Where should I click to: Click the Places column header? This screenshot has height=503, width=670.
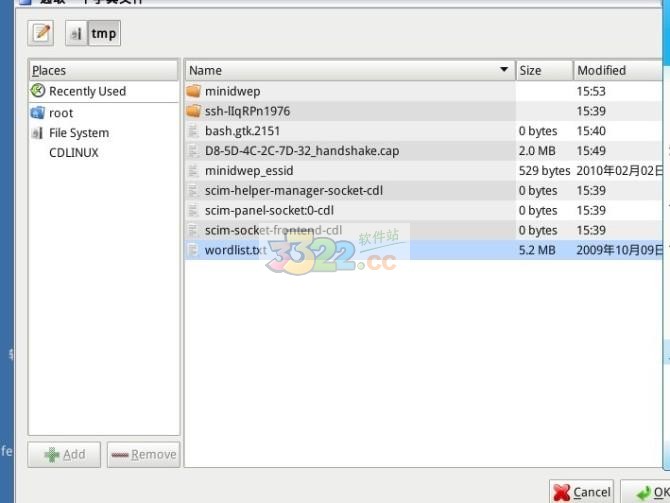(103, 70)
